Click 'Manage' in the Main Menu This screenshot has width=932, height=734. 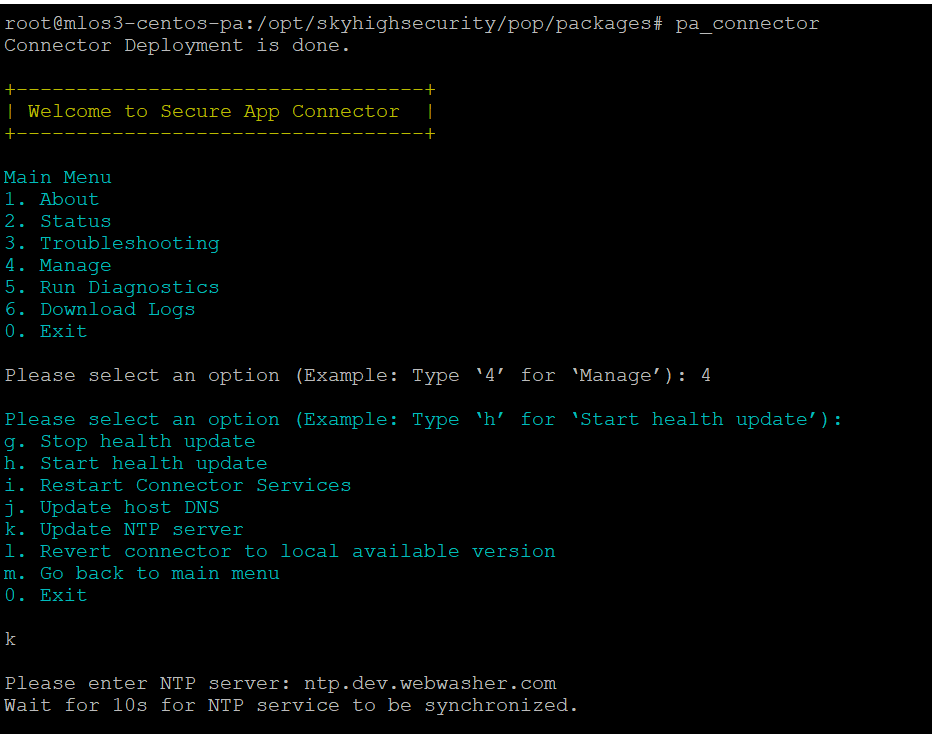57,265
